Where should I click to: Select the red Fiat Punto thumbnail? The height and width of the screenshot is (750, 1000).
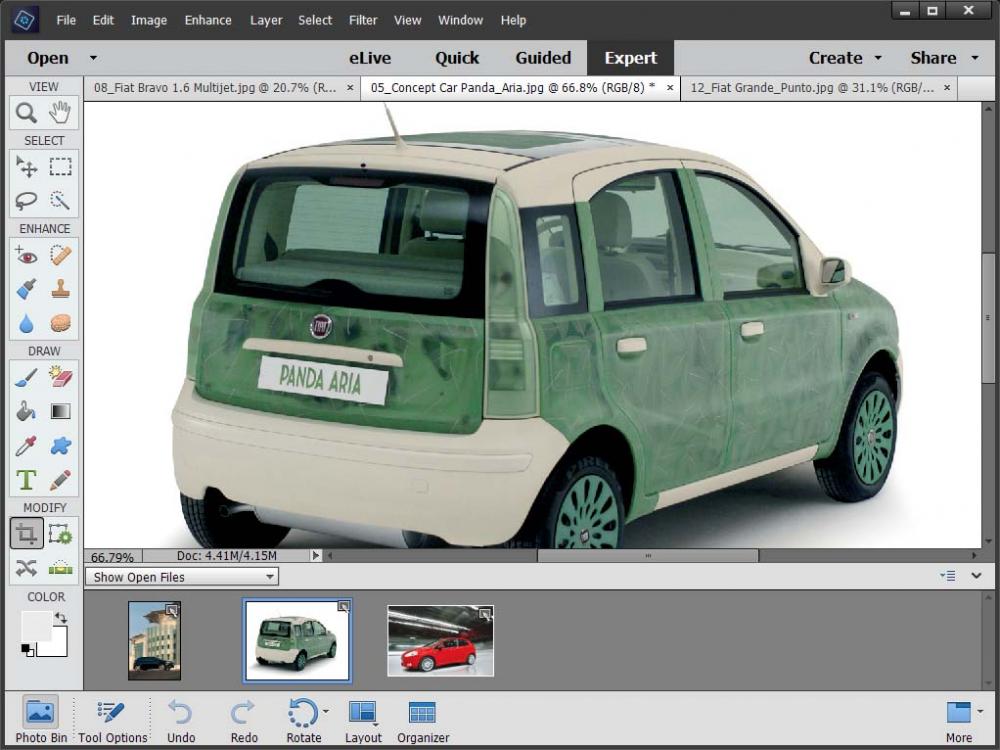441,640
